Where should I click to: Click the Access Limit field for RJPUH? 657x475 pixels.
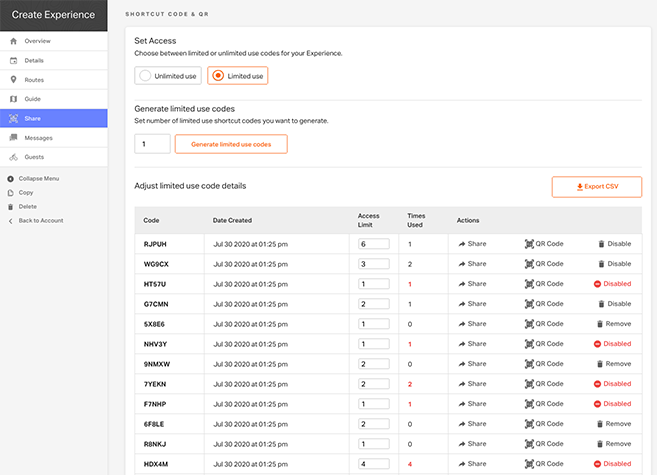(x=374, y=244)
